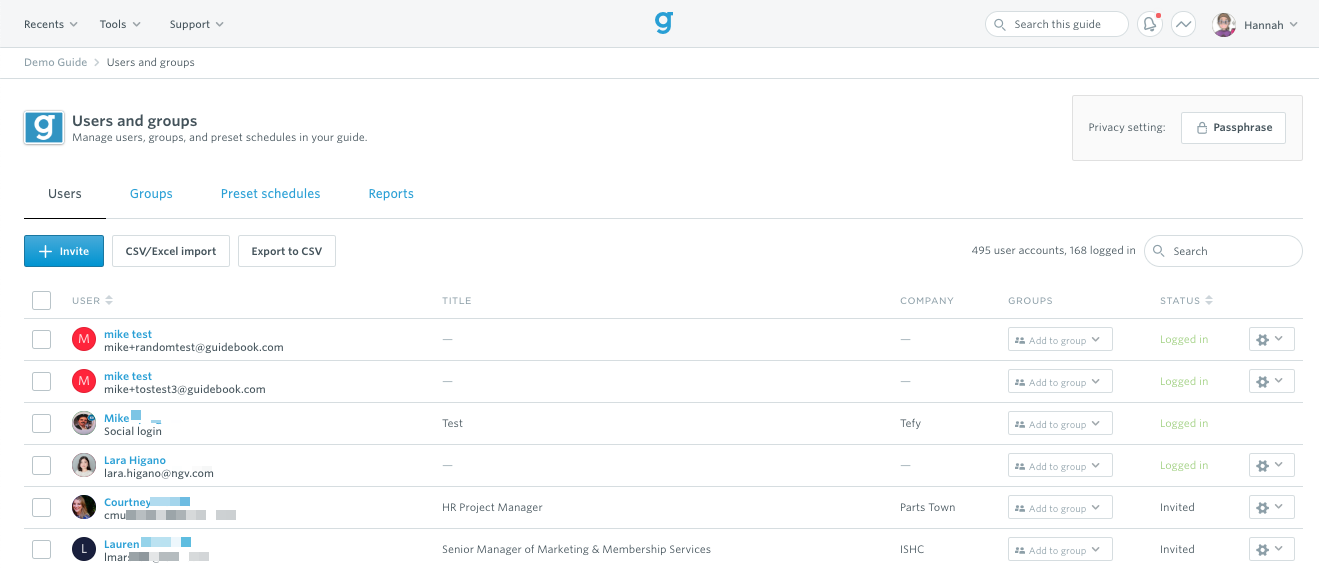This screenshot has height=570, width=1319.
Task: Open the notifications bell icon
Action: coord(1150,24)
